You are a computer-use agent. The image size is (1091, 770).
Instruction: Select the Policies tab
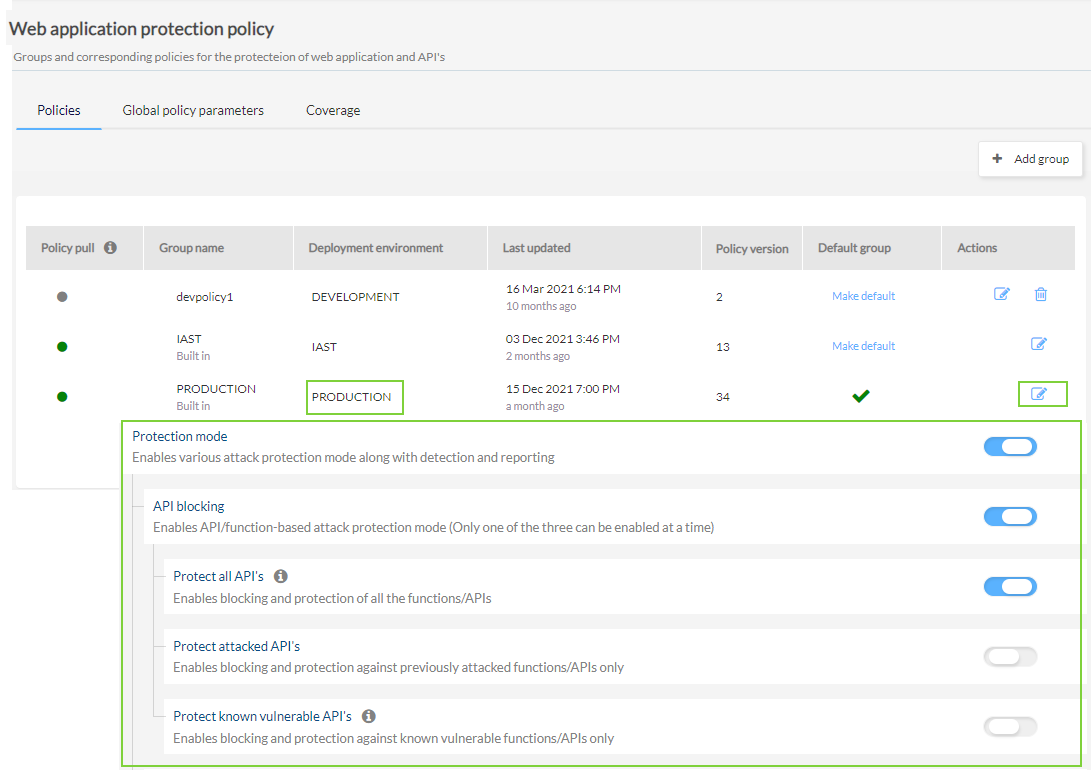pos(59,110)
